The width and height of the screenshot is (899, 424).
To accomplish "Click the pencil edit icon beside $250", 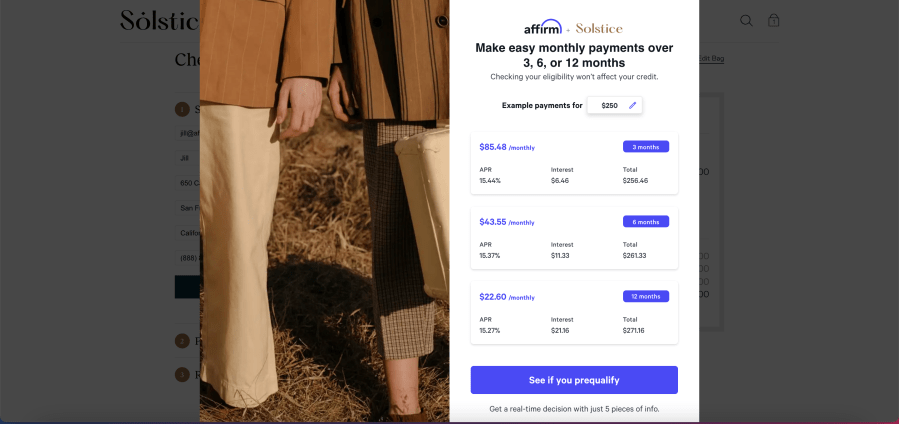I will click(632, 105).
